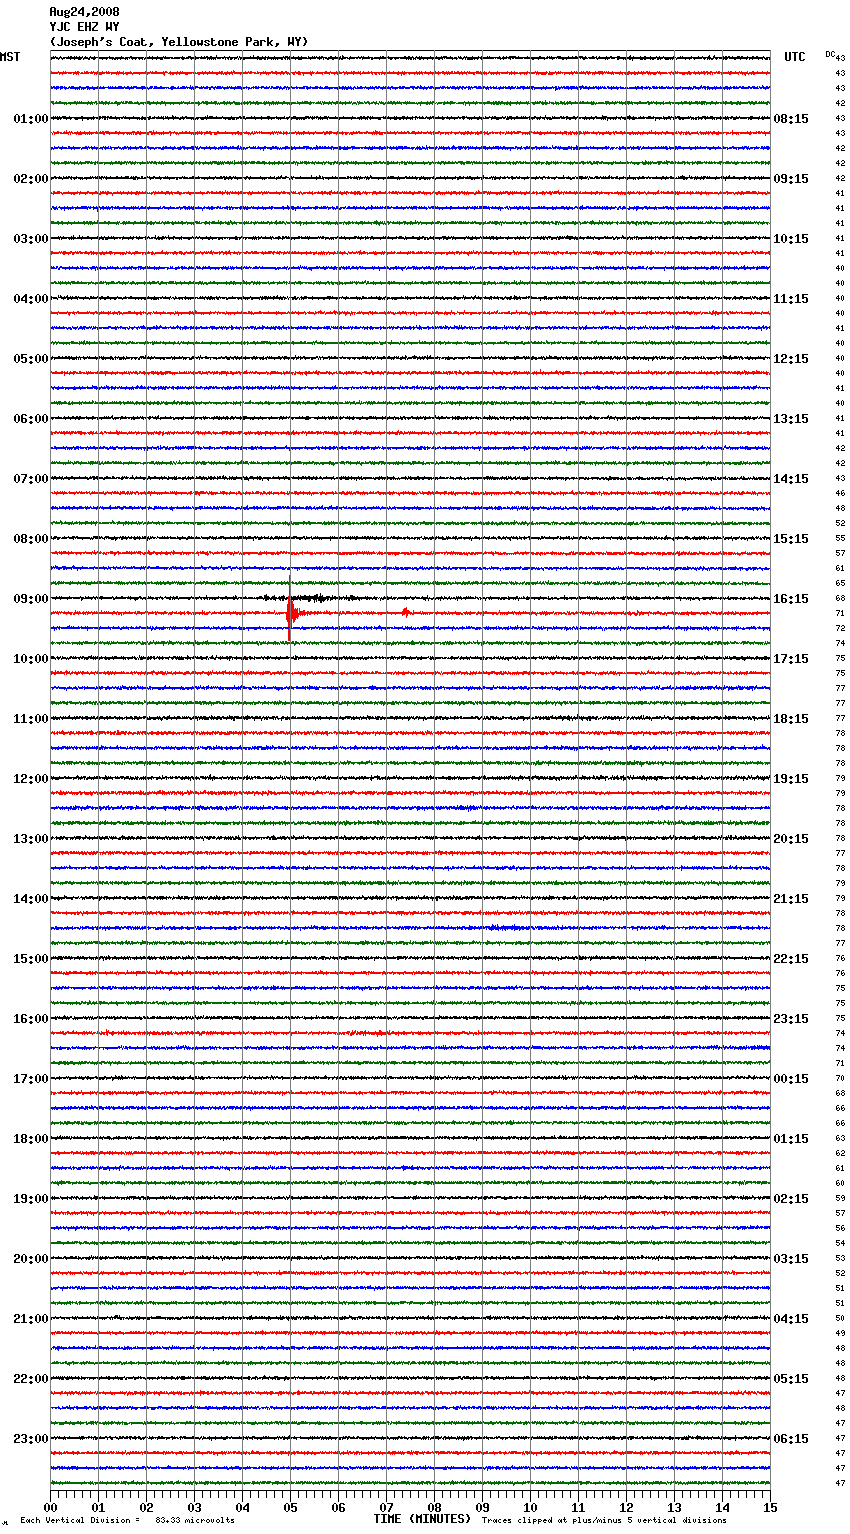The image size is (850, 1534).
Task: Click the x-axis minute tick label 12
Action: [x=626, y=1507]
